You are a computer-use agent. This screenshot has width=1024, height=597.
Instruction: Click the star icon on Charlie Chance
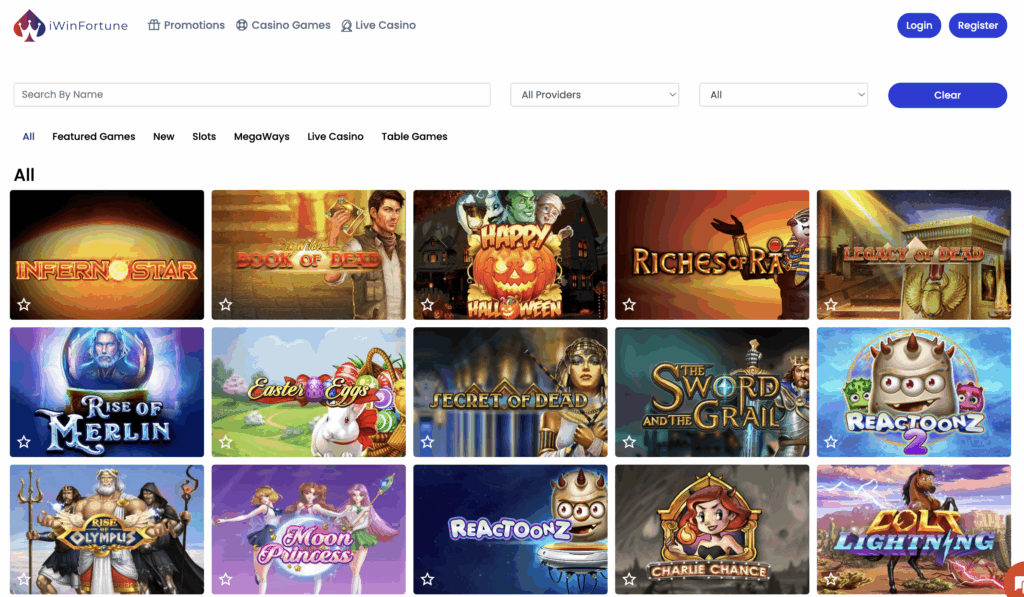[629, 578]
